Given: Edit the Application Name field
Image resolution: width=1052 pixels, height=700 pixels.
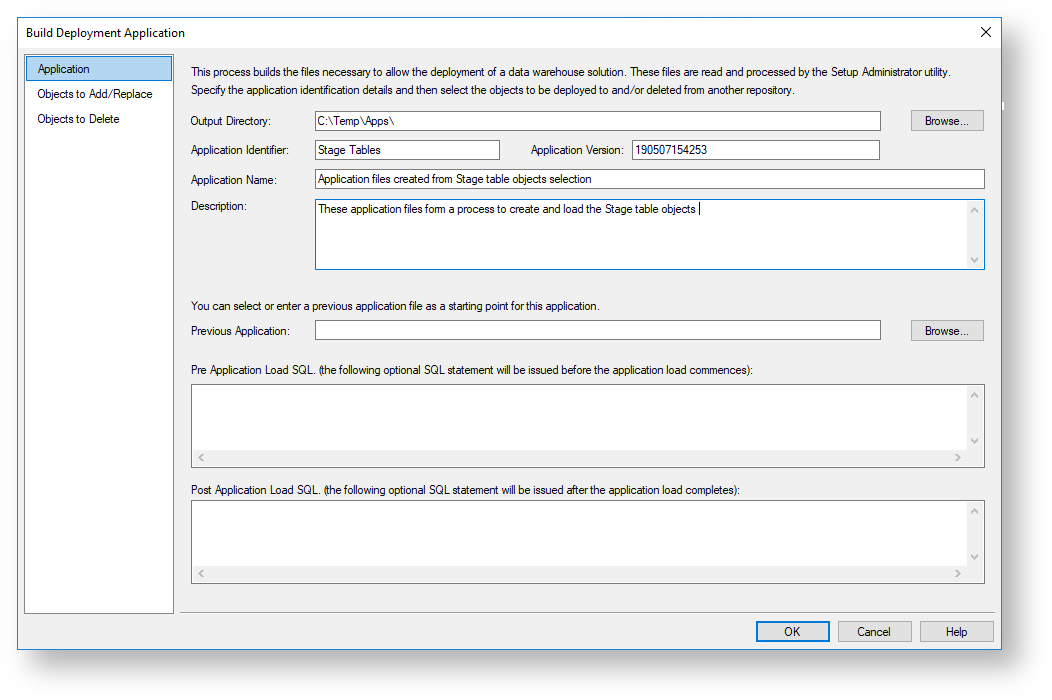Looking at the screenshot, I should pyautogui.click(x=649, y=179).
